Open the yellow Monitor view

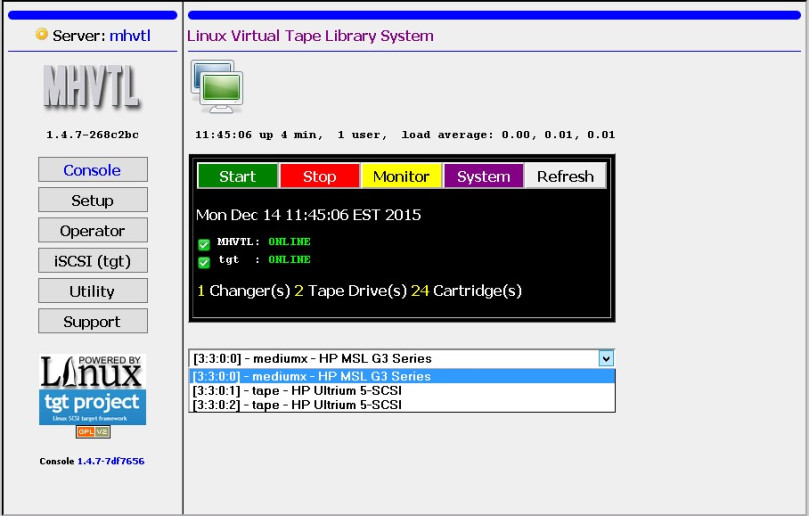point(401,176)
